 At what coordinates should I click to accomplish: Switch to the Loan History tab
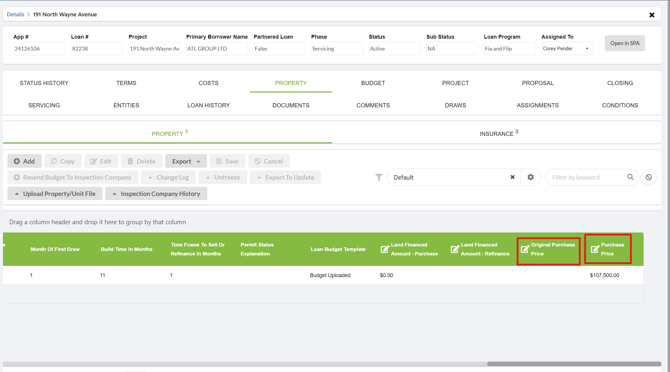(x=209, y=105)
